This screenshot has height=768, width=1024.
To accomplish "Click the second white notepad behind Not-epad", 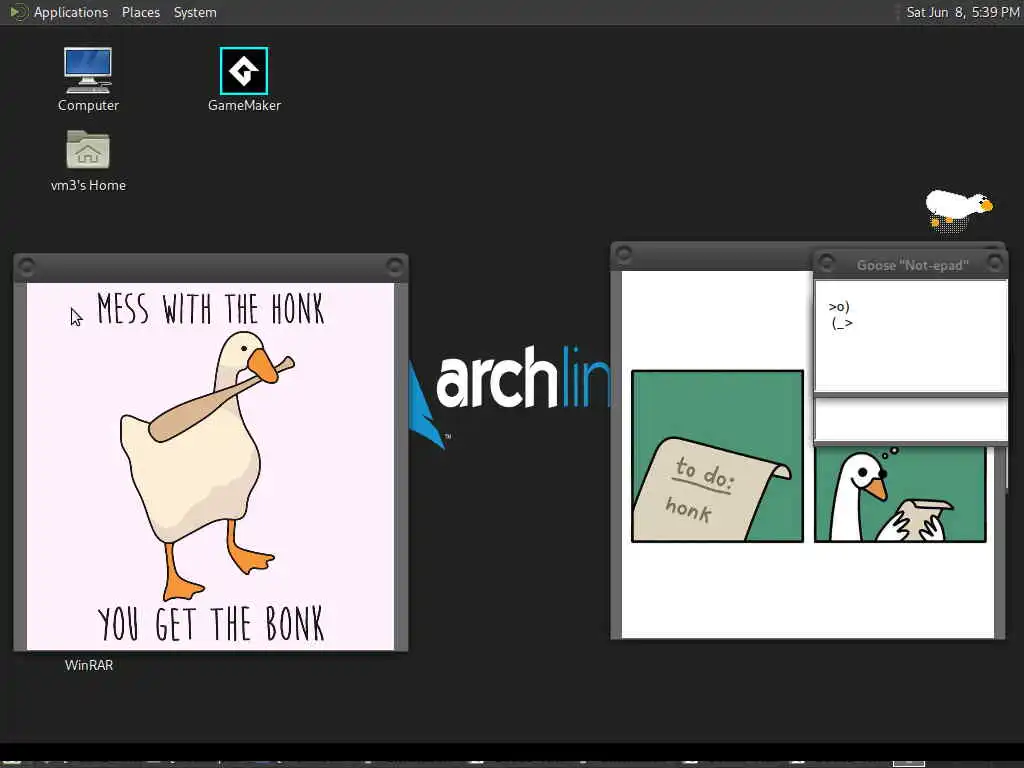I will coord(912,420).
